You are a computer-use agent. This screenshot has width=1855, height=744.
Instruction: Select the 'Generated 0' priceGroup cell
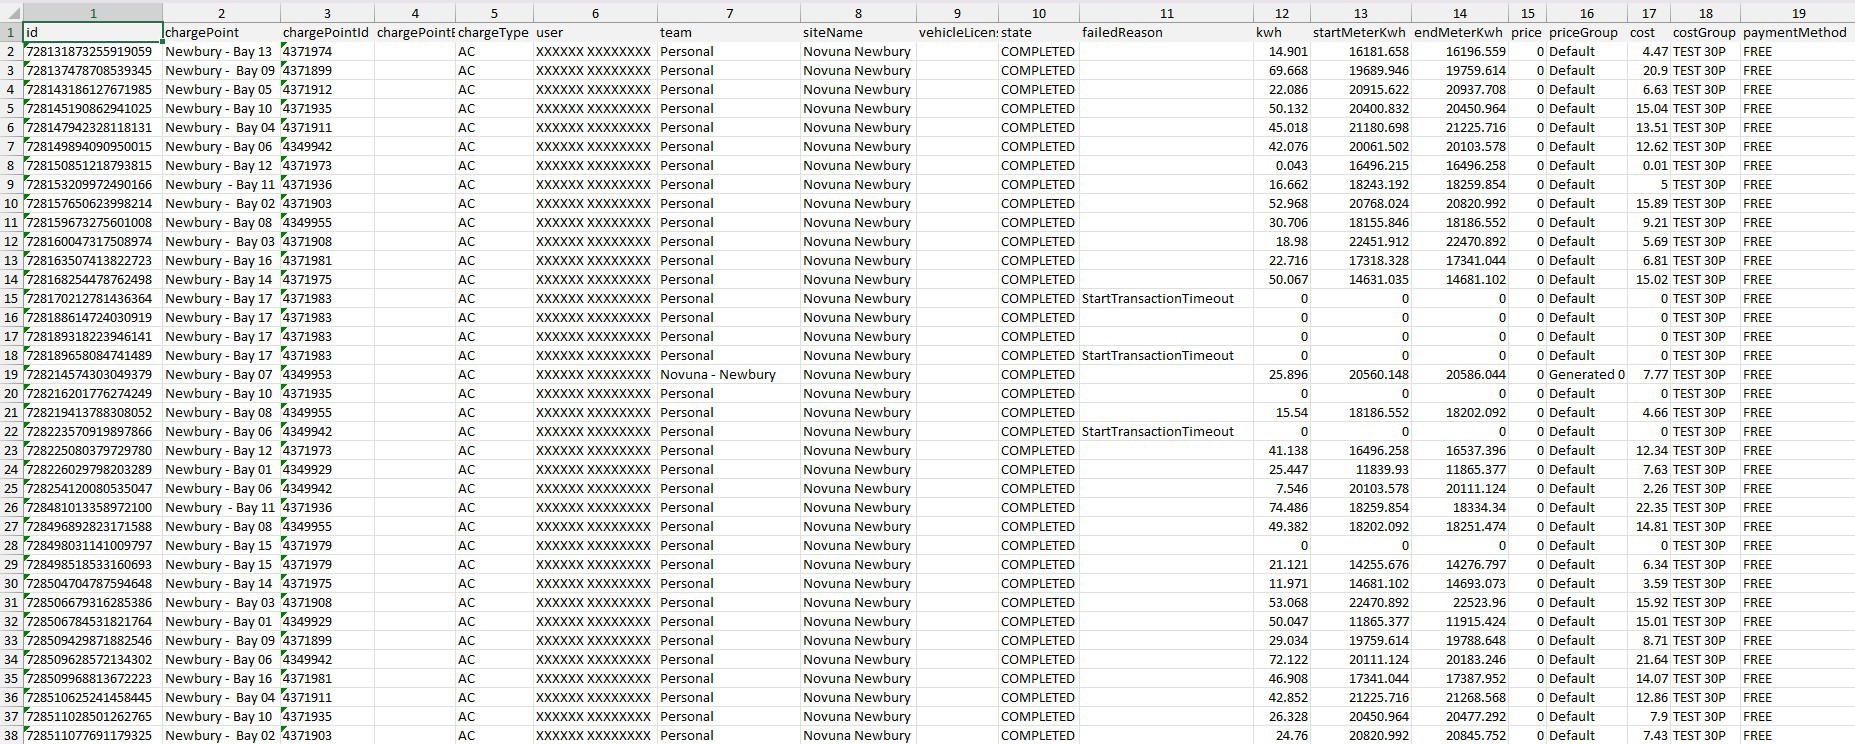[x=1586, y=375]
